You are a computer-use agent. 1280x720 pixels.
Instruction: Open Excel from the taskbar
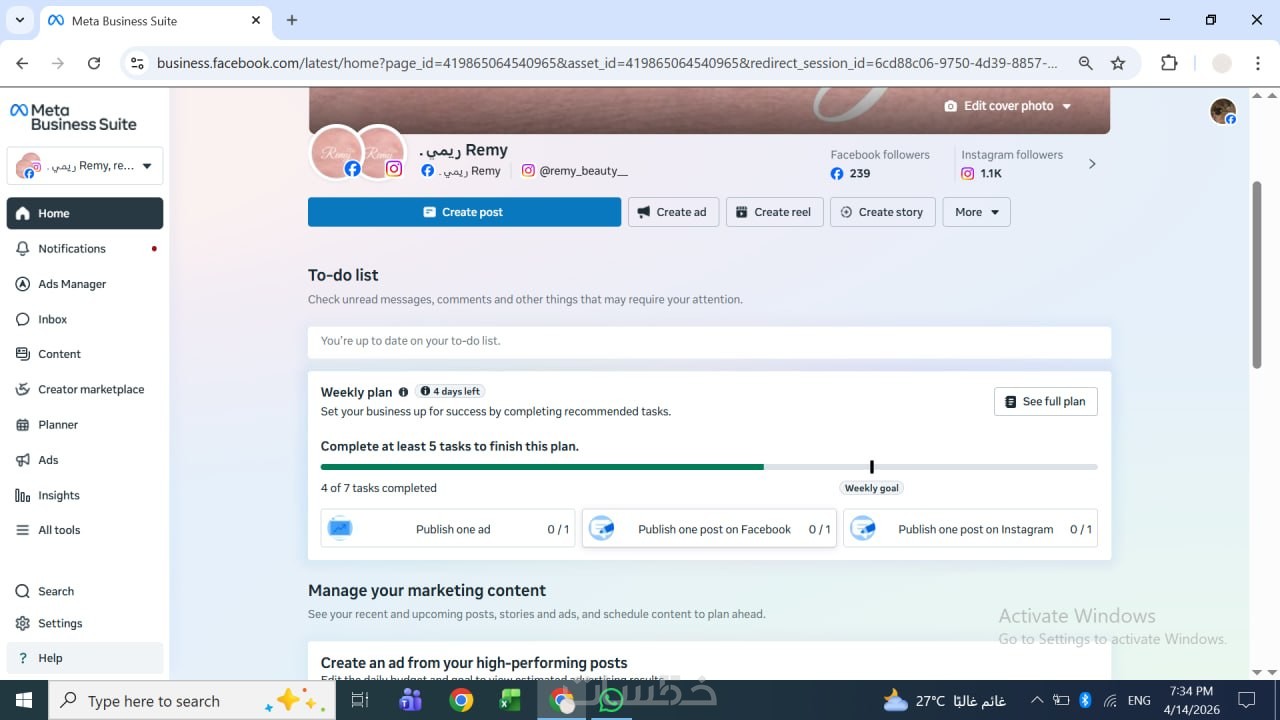point(511,700)
